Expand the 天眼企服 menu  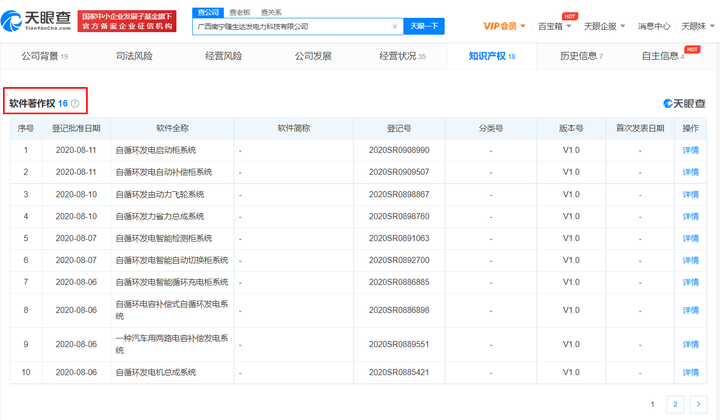tap(604, 26)
